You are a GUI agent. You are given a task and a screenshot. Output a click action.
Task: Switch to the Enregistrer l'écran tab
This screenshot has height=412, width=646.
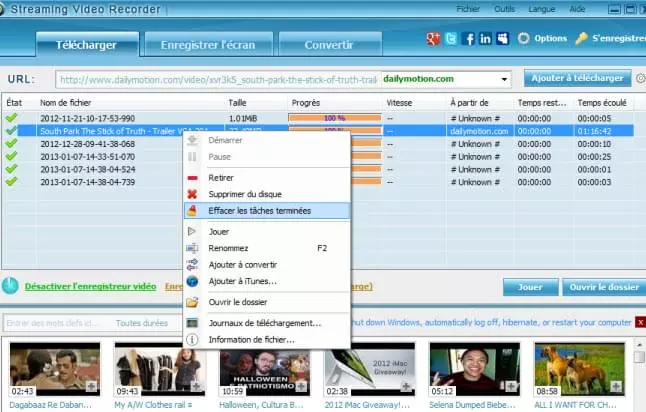(208, 44)
